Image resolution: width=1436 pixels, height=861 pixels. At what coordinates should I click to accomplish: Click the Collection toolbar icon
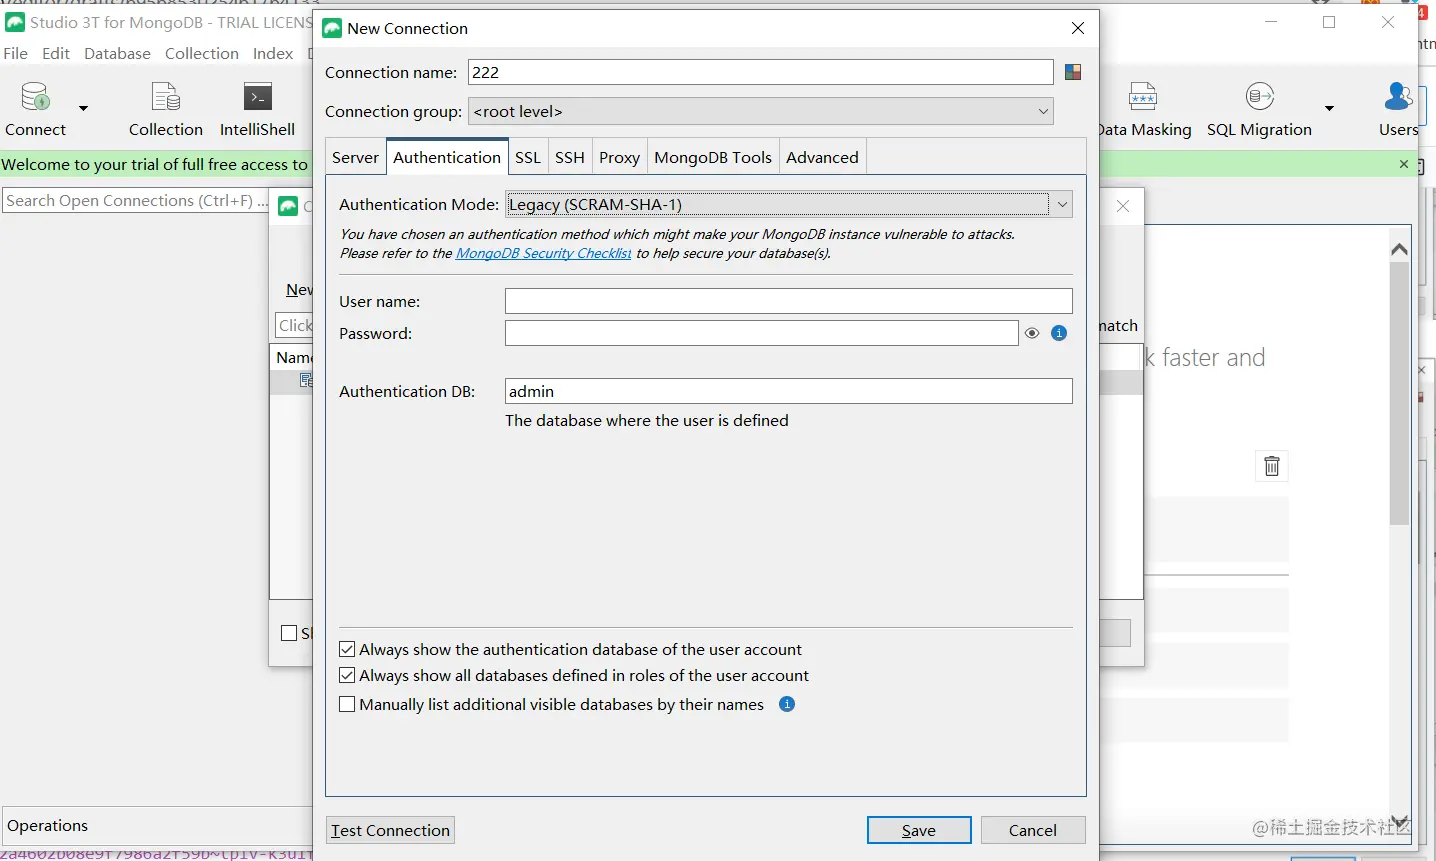click(166, 109)
